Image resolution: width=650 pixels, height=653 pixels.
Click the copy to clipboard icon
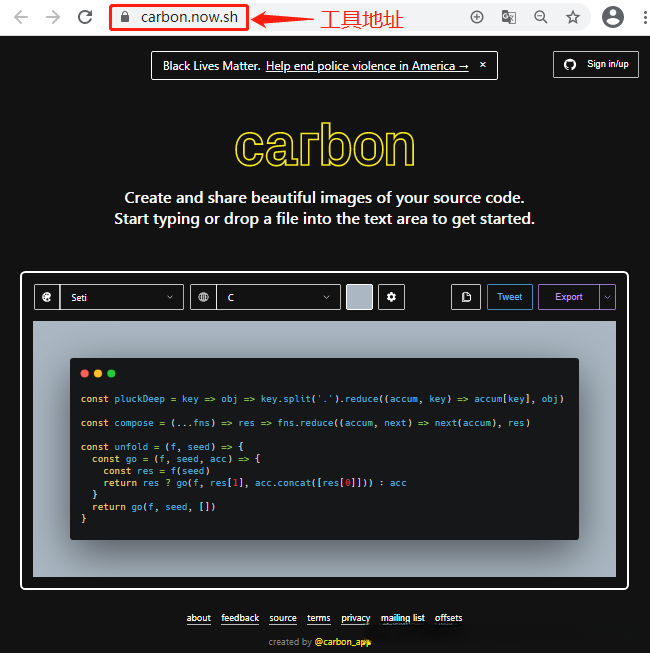coord(466,297)
